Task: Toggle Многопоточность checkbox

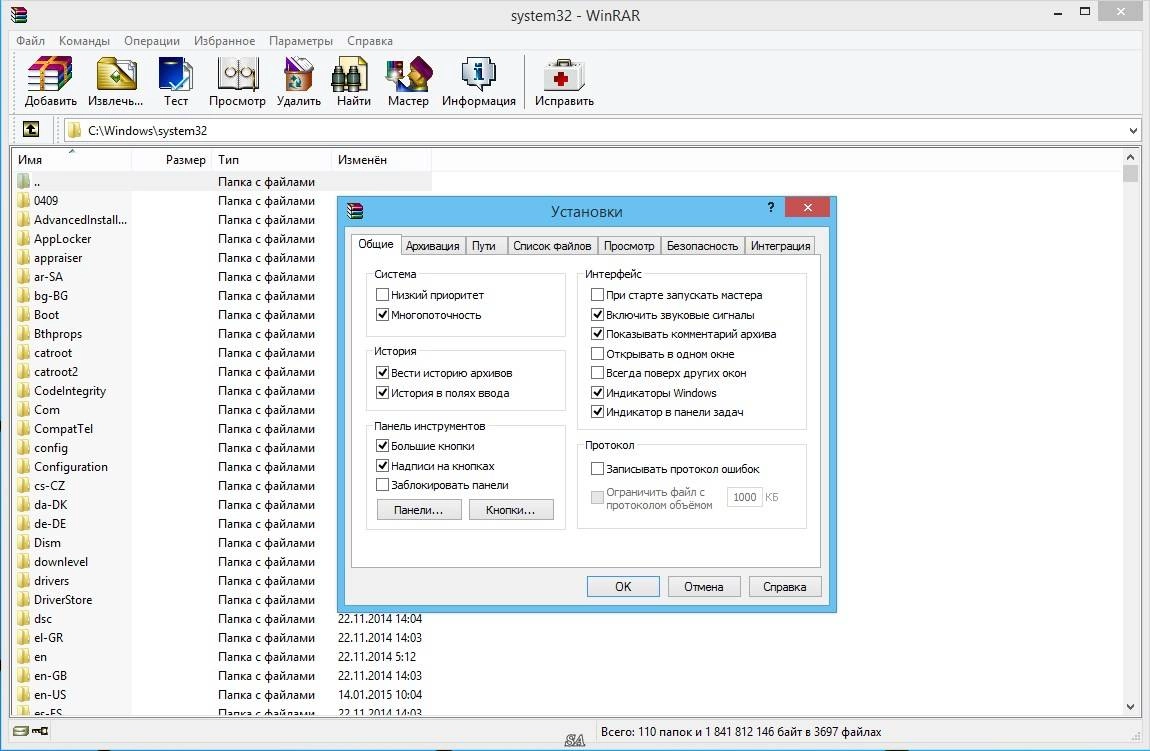Action: coord(382,315)
